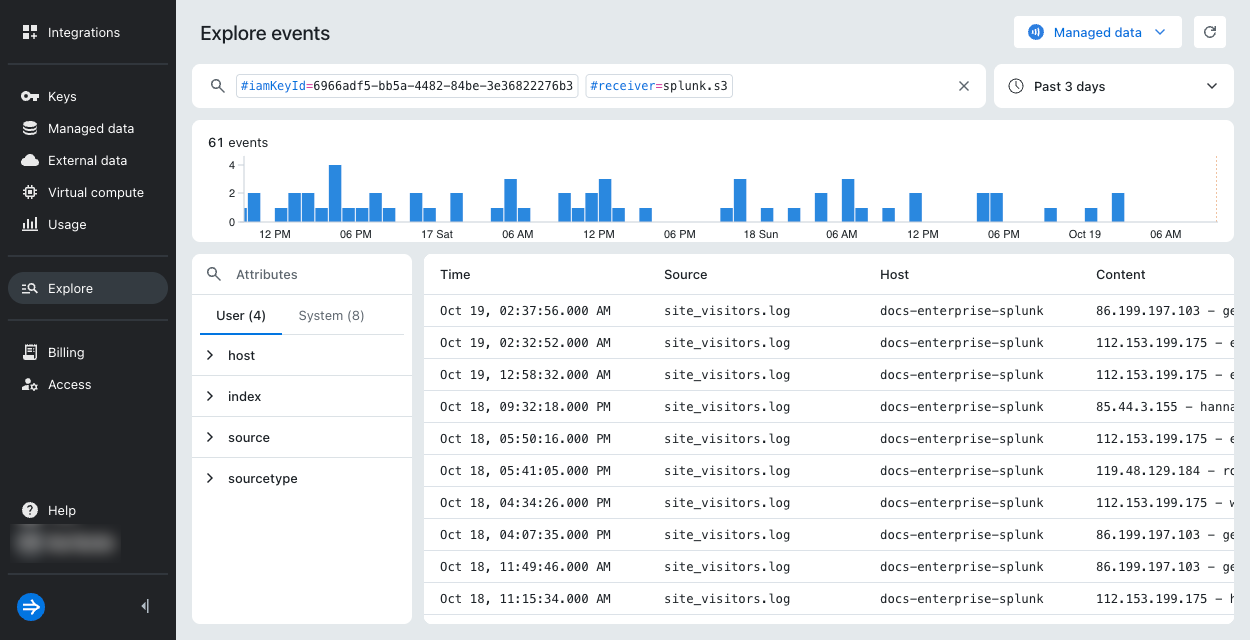1250x640 pixels.
Task: Select the #iamKeyId filter chip
Action: [407, 86]
